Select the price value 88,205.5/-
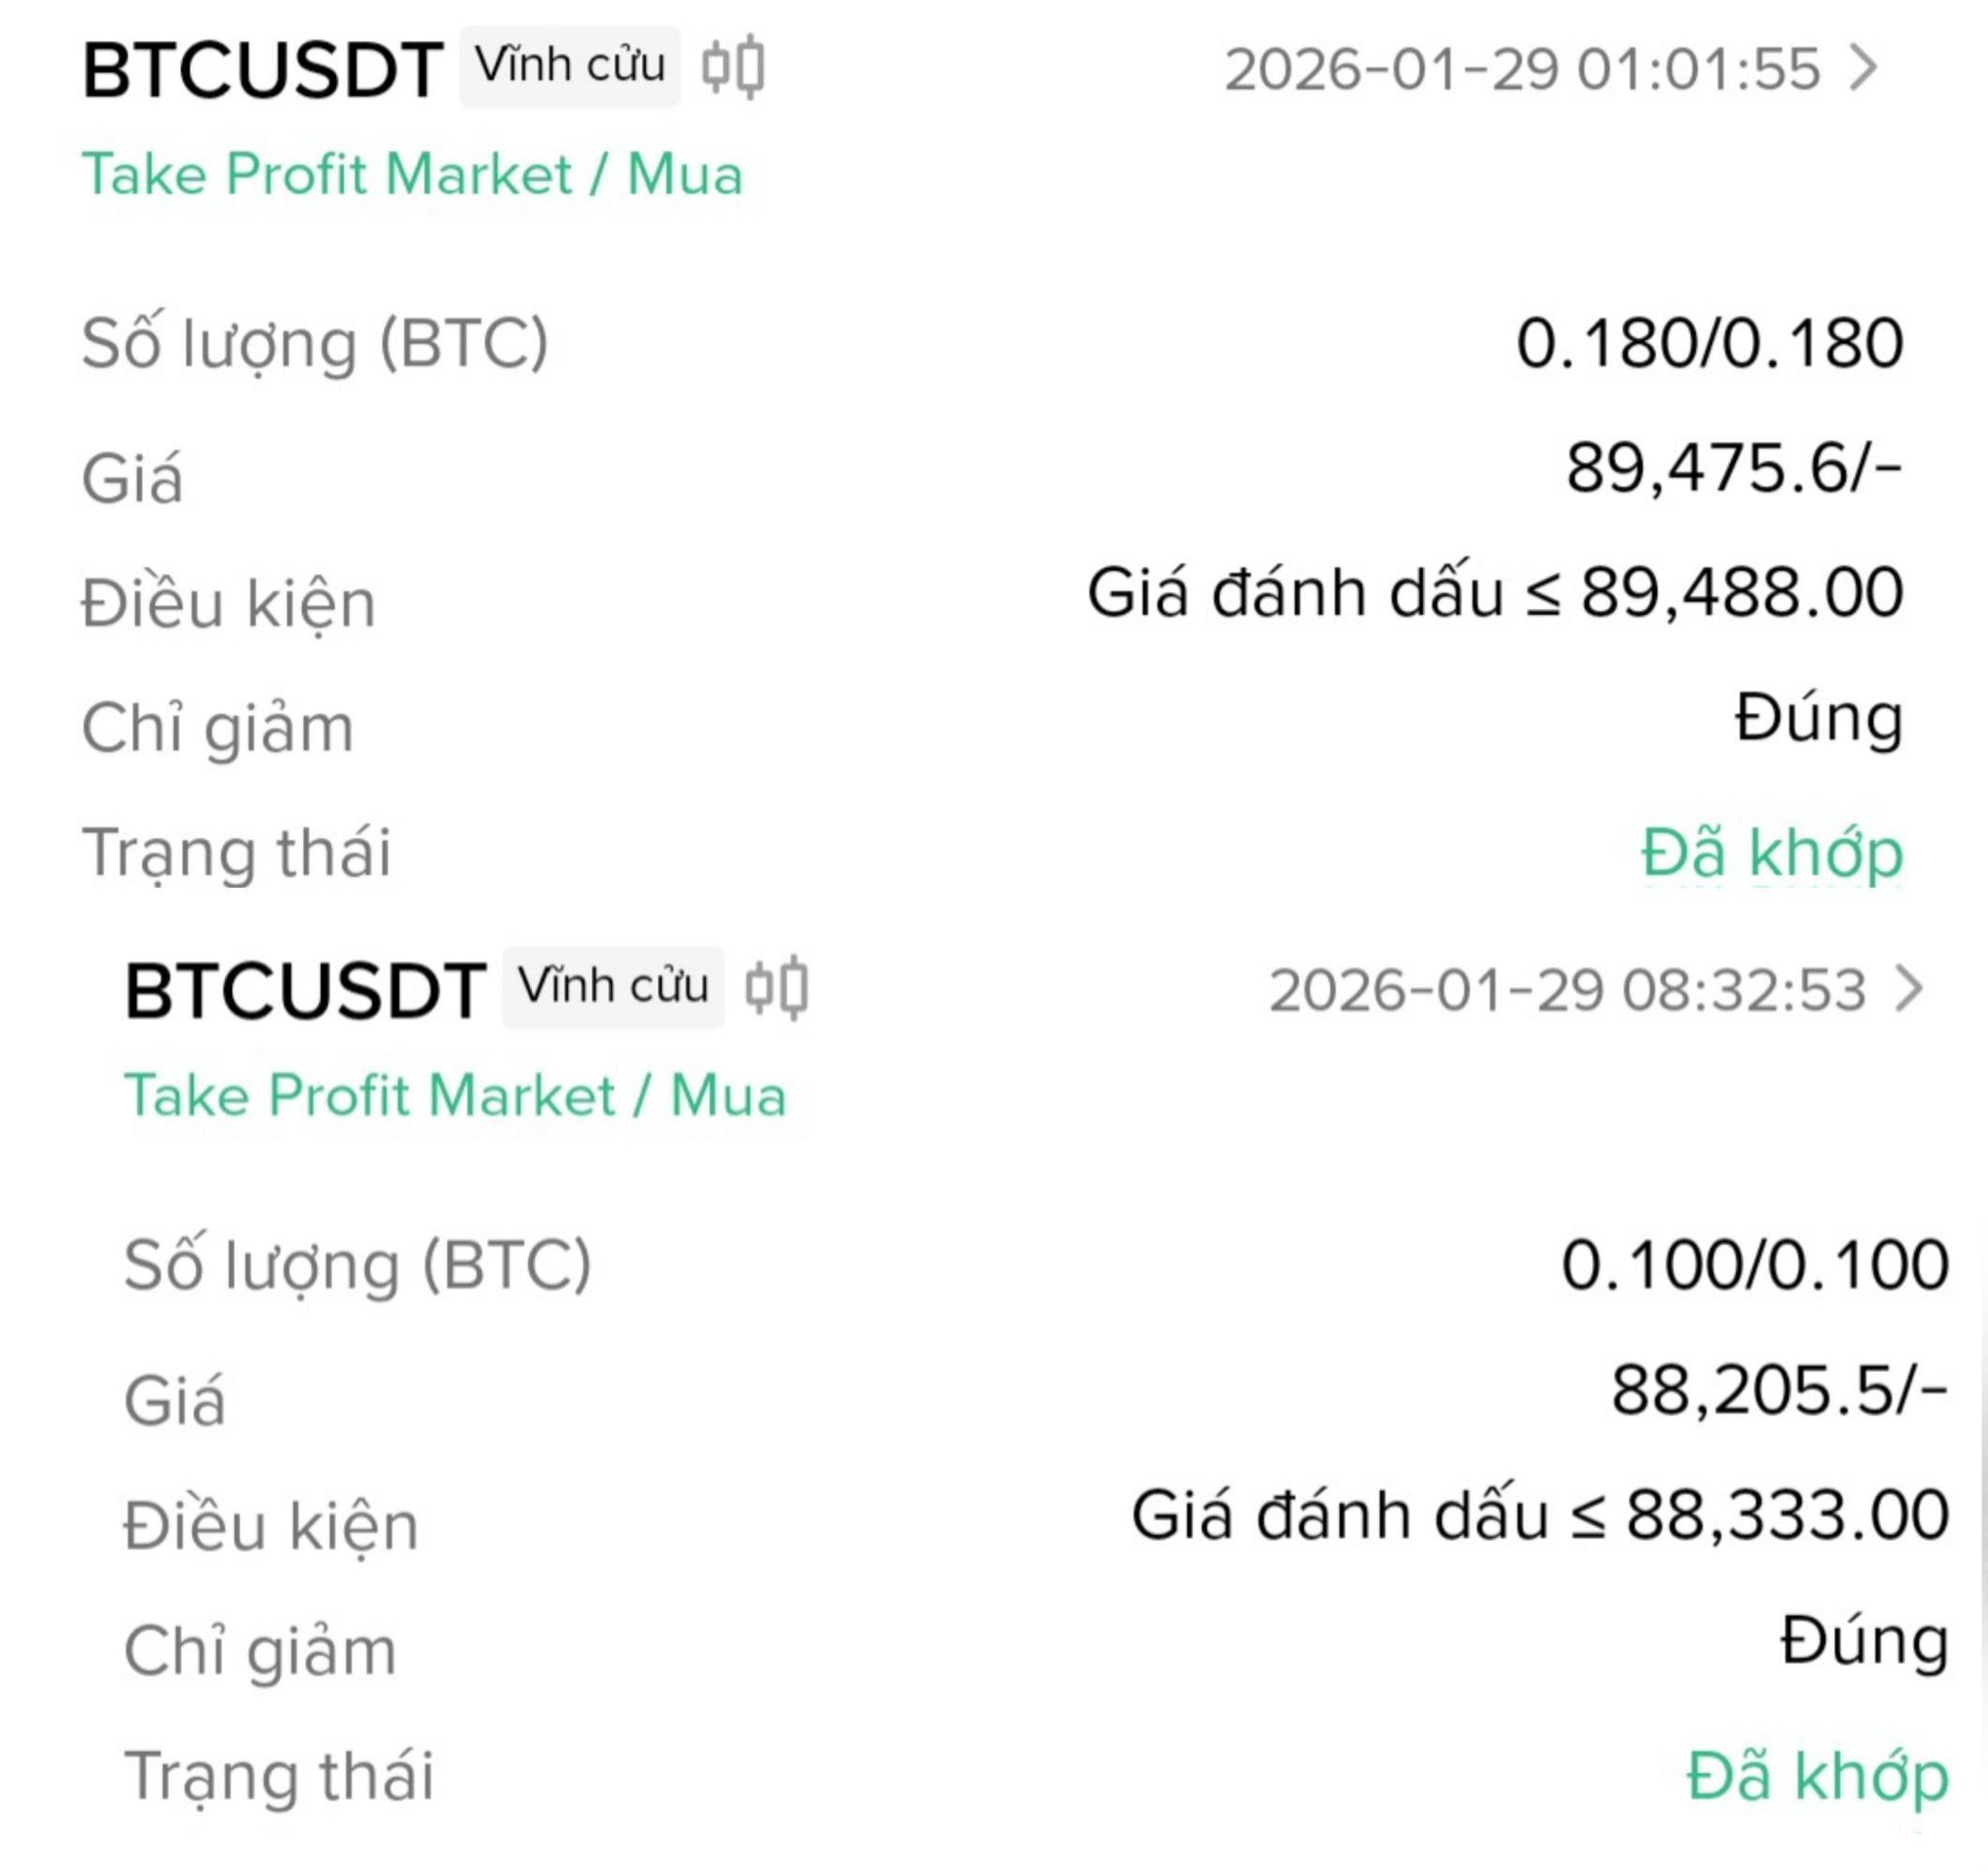Image resolution: width=1988 pixels, height=1873 pixels. (x=1778, y=1390)
